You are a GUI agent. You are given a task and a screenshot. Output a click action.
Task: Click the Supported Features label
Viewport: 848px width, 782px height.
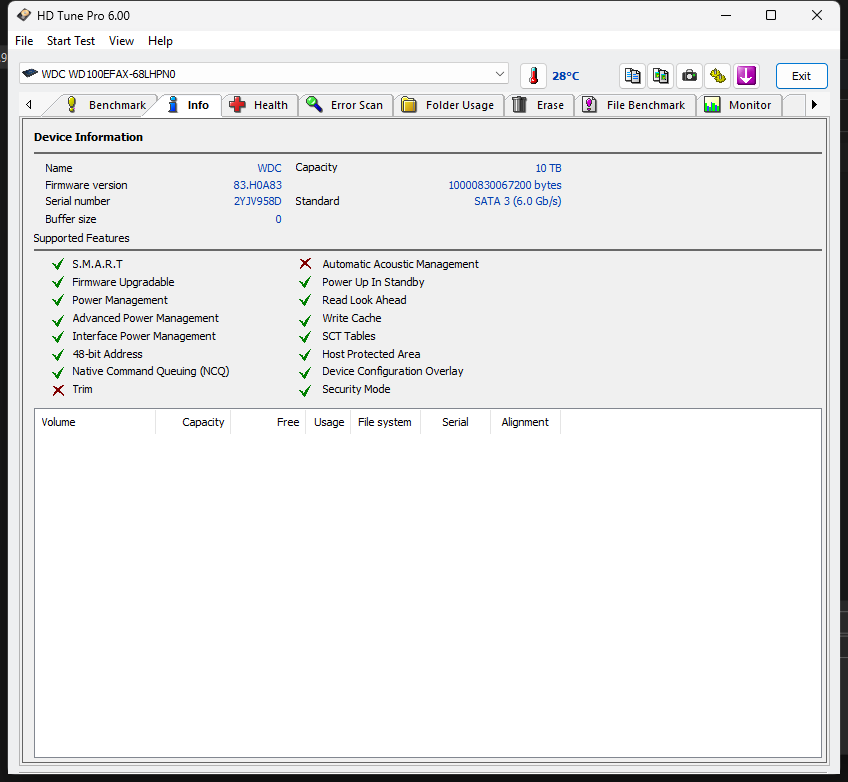click(82, 238)
